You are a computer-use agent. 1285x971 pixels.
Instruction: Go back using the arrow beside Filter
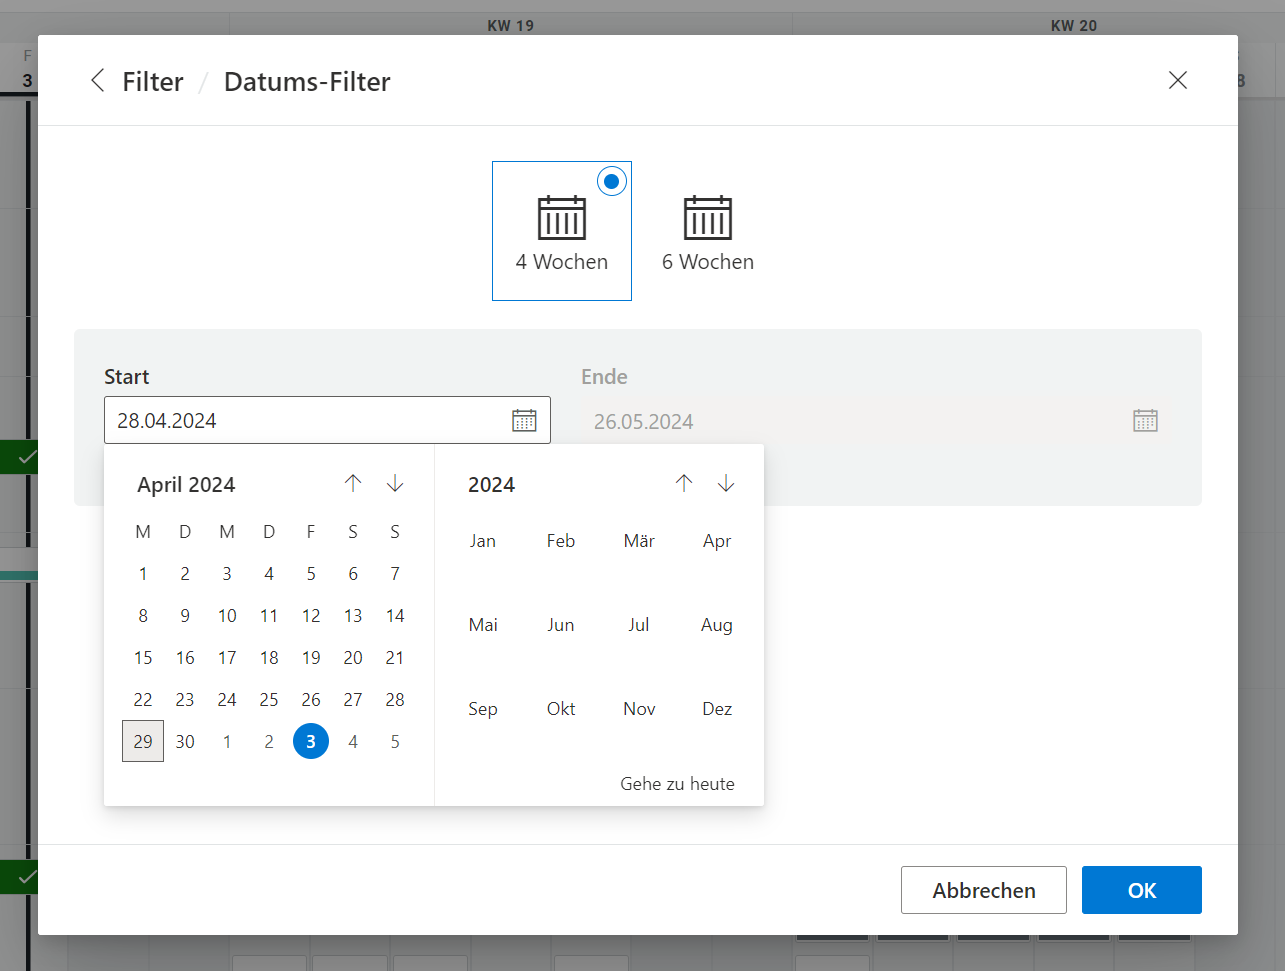pyautogui.click(x=97, y=81)
